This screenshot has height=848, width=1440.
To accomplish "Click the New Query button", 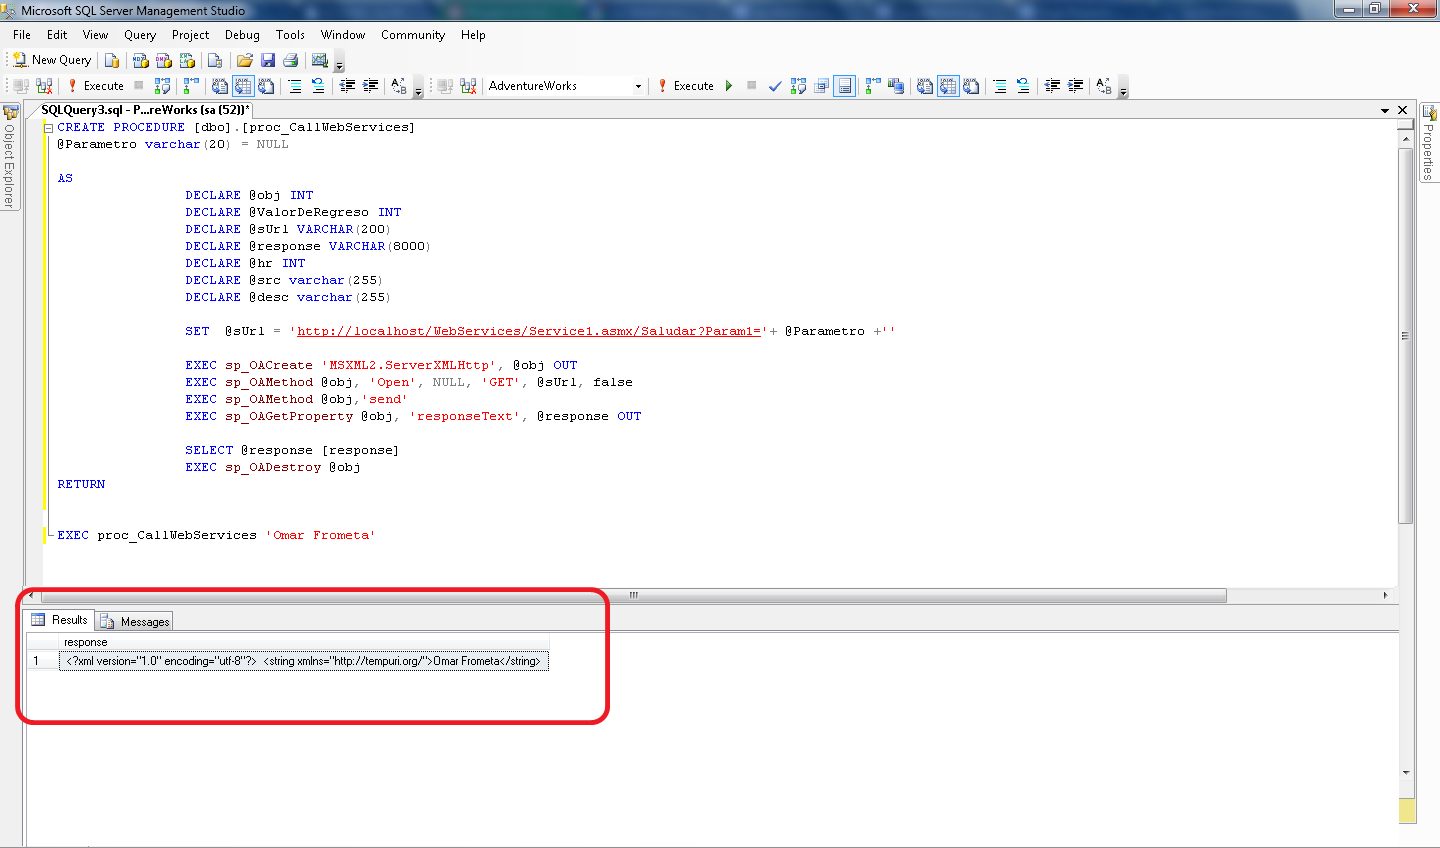I will tap(52, 60).
